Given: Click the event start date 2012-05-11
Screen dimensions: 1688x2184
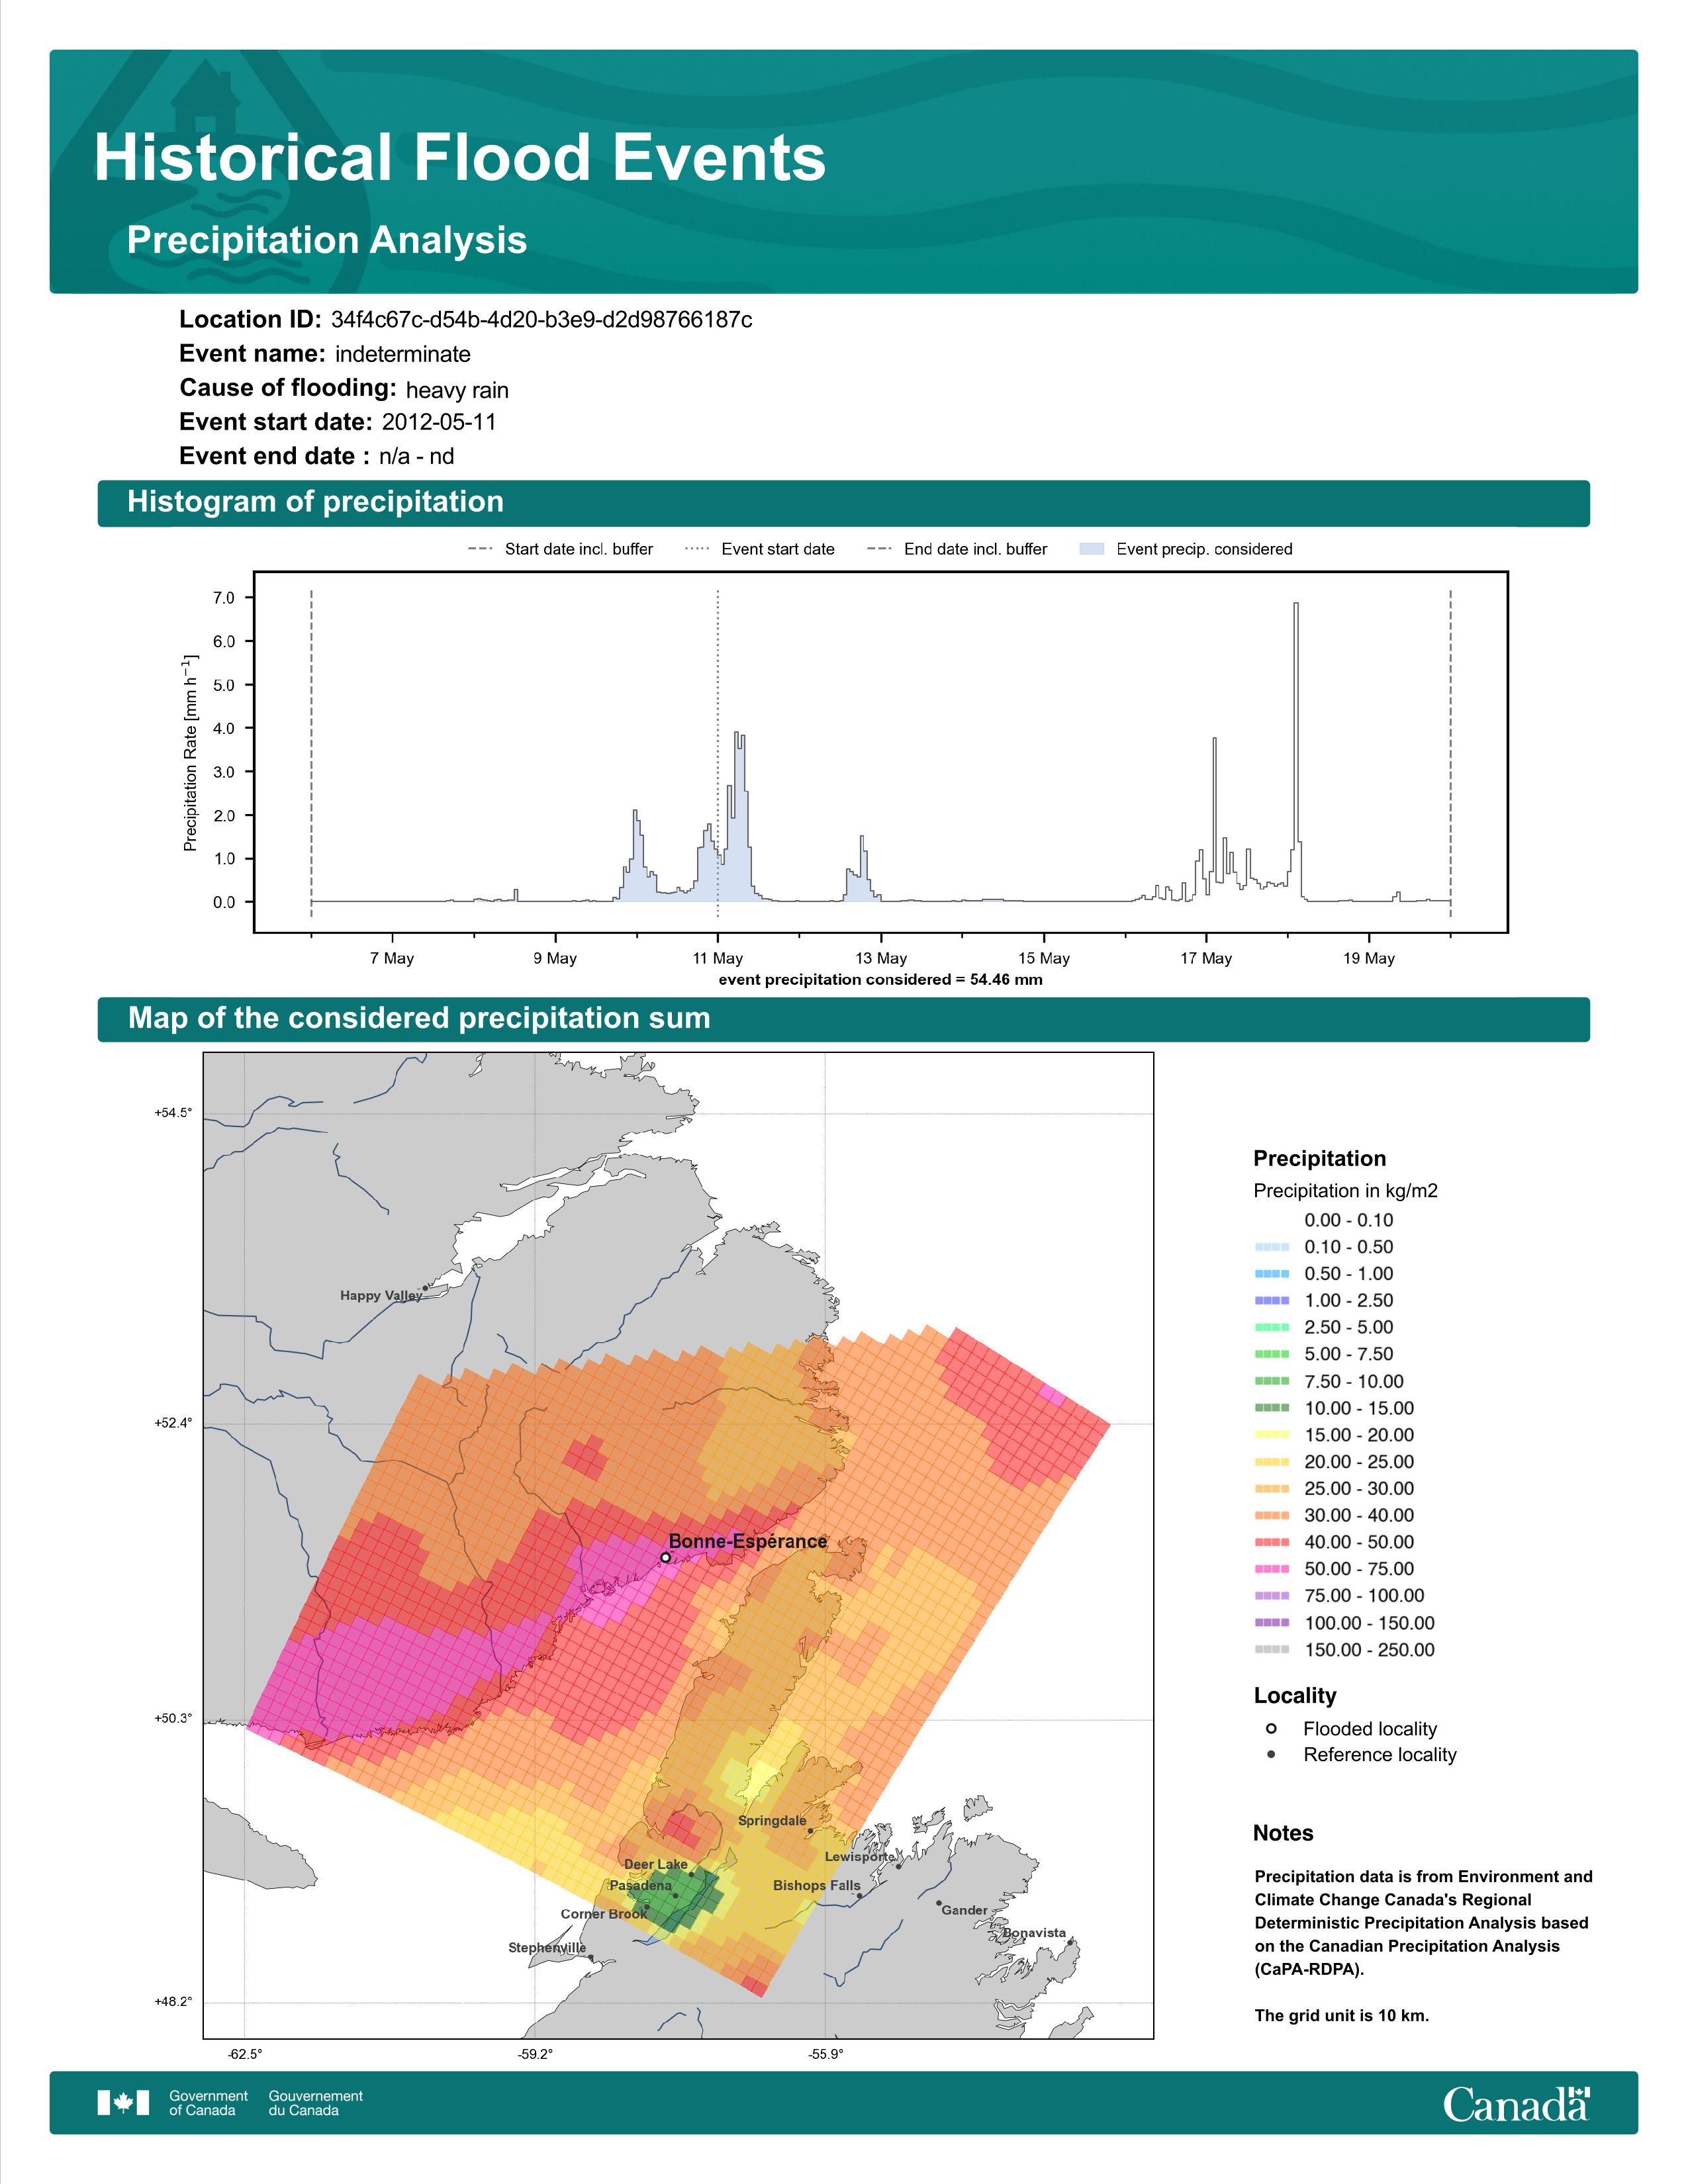Looking at the screenshot, I should tap(439, 422).
